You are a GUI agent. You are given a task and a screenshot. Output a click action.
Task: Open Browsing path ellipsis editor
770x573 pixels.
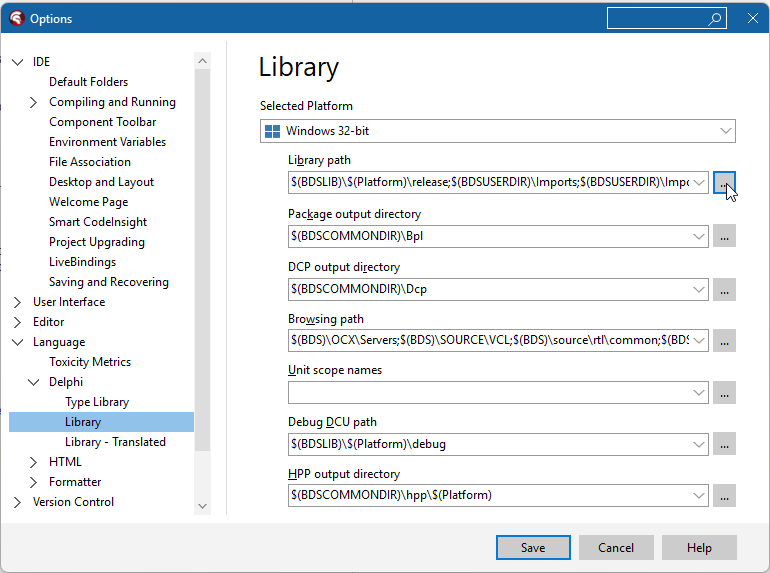(724, 341)
